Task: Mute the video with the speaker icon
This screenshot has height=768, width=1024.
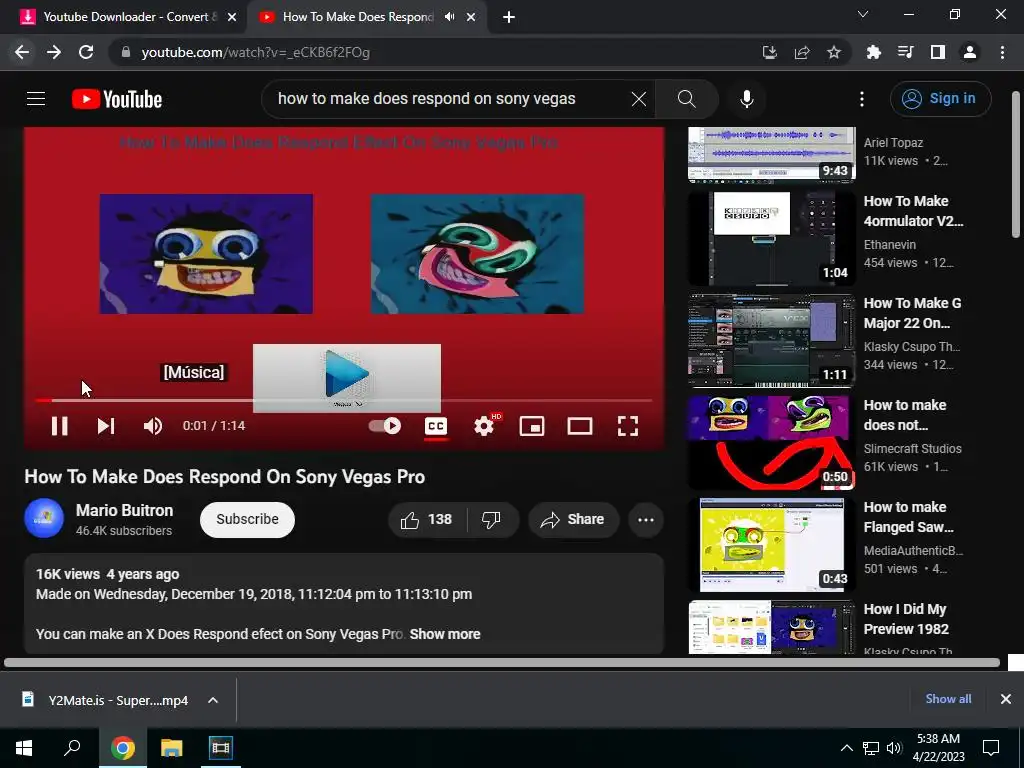Action: coord(153,426)
